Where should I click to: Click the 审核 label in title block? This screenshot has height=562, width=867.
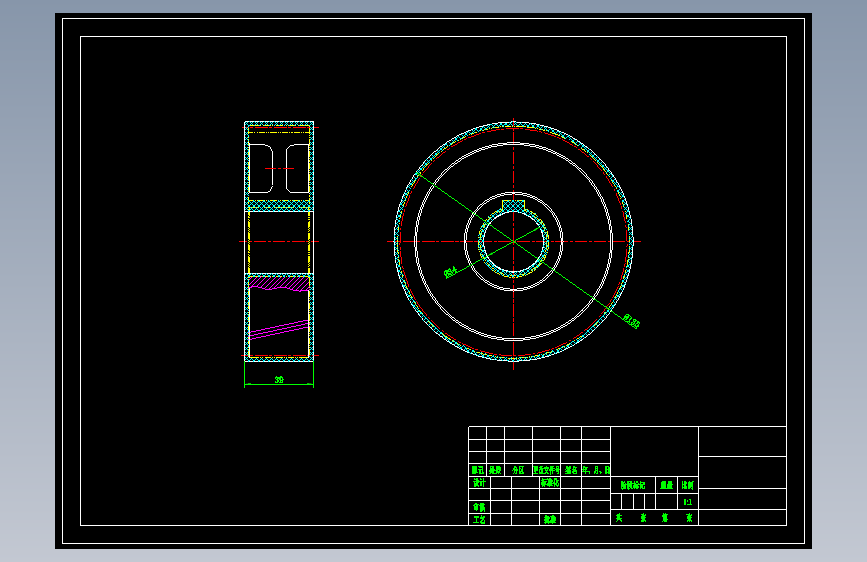tap(479, 507)
